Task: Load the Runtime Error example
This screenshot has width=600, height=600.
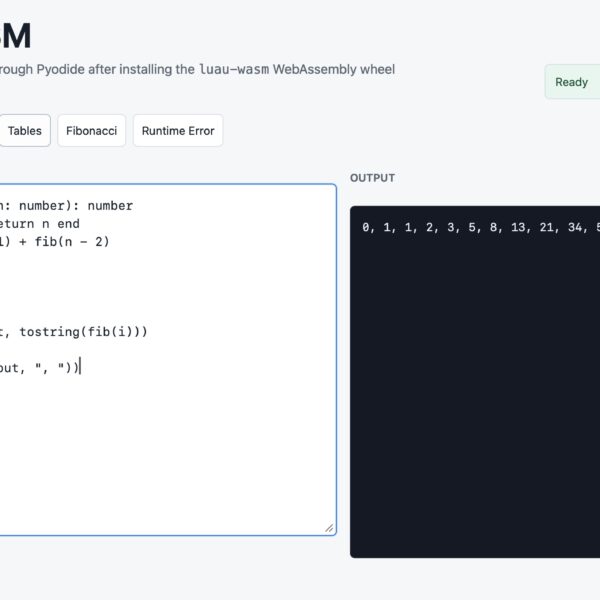Action: click(178, 130)
